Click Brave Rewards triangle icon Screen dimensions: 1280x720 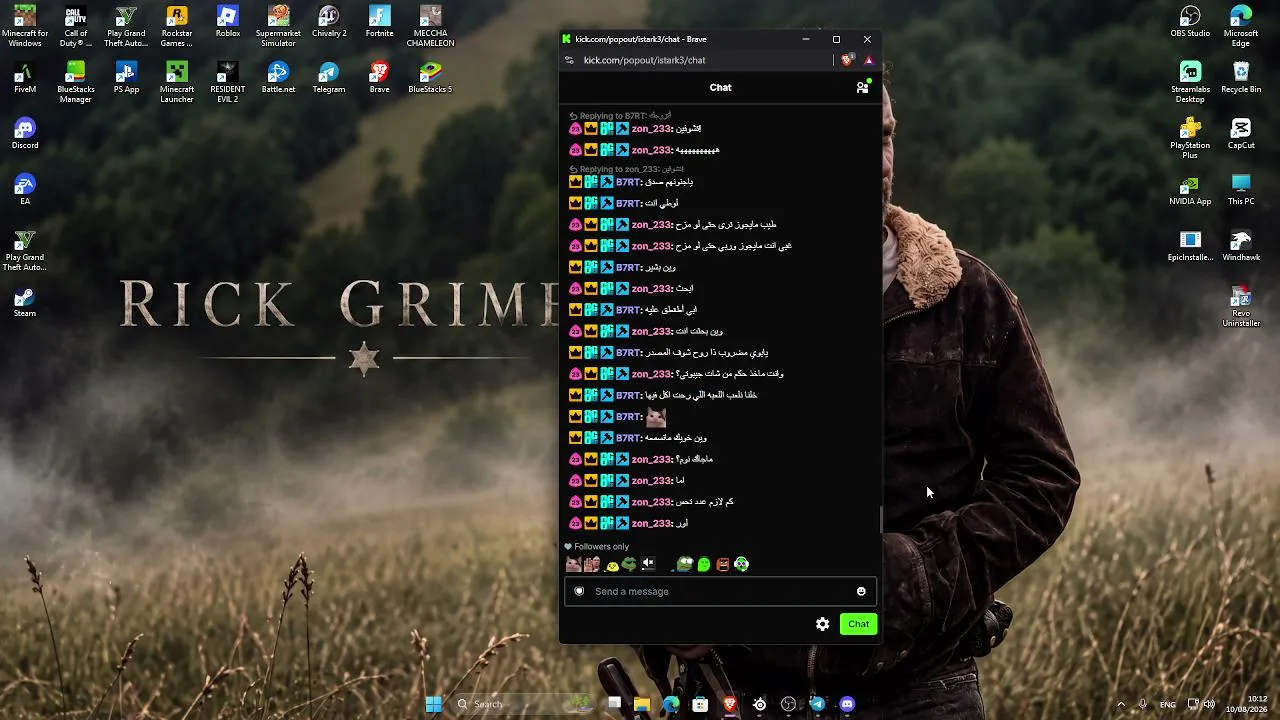[868, 60]
